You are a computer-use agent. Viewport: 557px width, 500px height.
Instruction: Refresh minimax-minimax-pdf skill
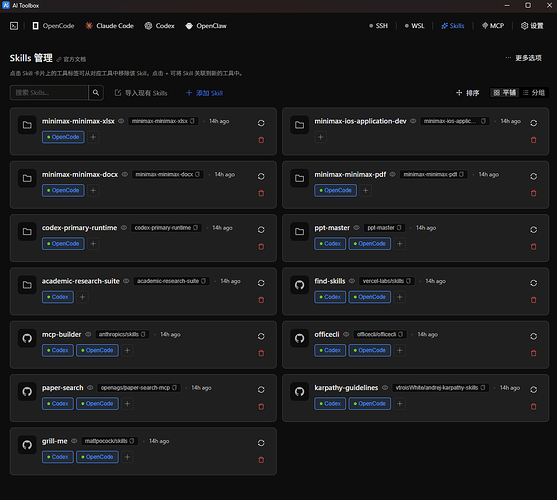coord(534,176)
